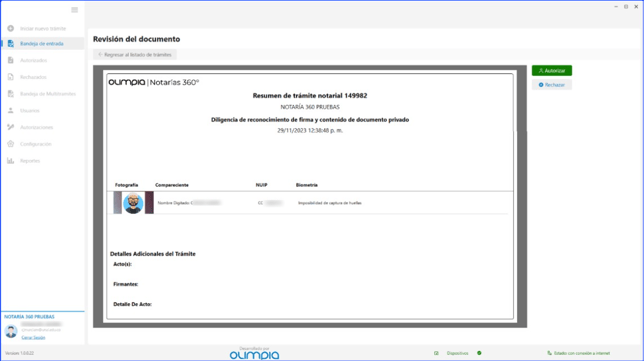Open the Usuarios menu item
Screen dimensions: 644x361
tap(43, 110)
